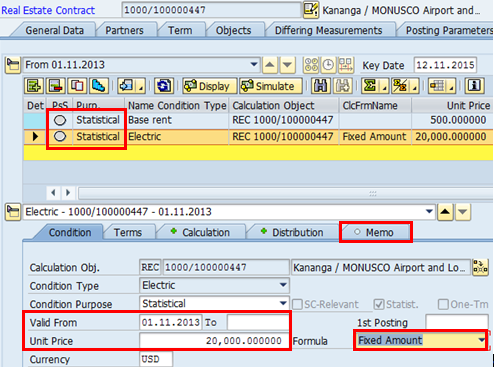This screenshot has width=494, height=367.
Task: Click the icon right of the clock
Action: tap(346, 65)
